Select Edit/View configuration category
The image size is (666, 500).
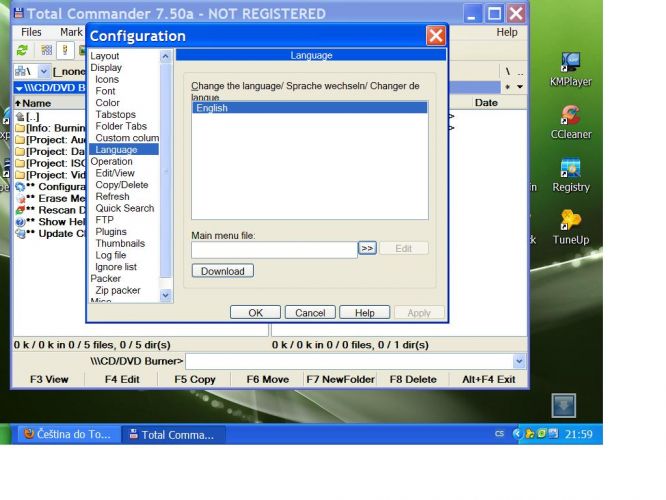click(x=115, y=173)
